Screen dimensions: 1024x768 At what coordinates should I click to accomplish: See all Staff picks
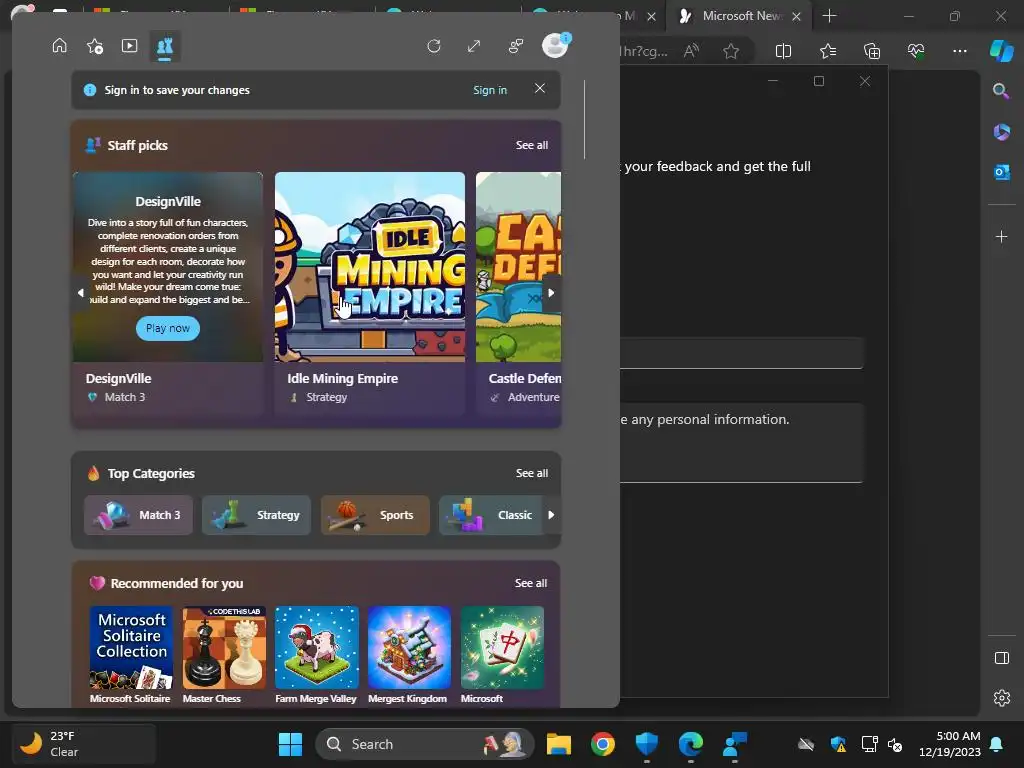pos(532,145)
